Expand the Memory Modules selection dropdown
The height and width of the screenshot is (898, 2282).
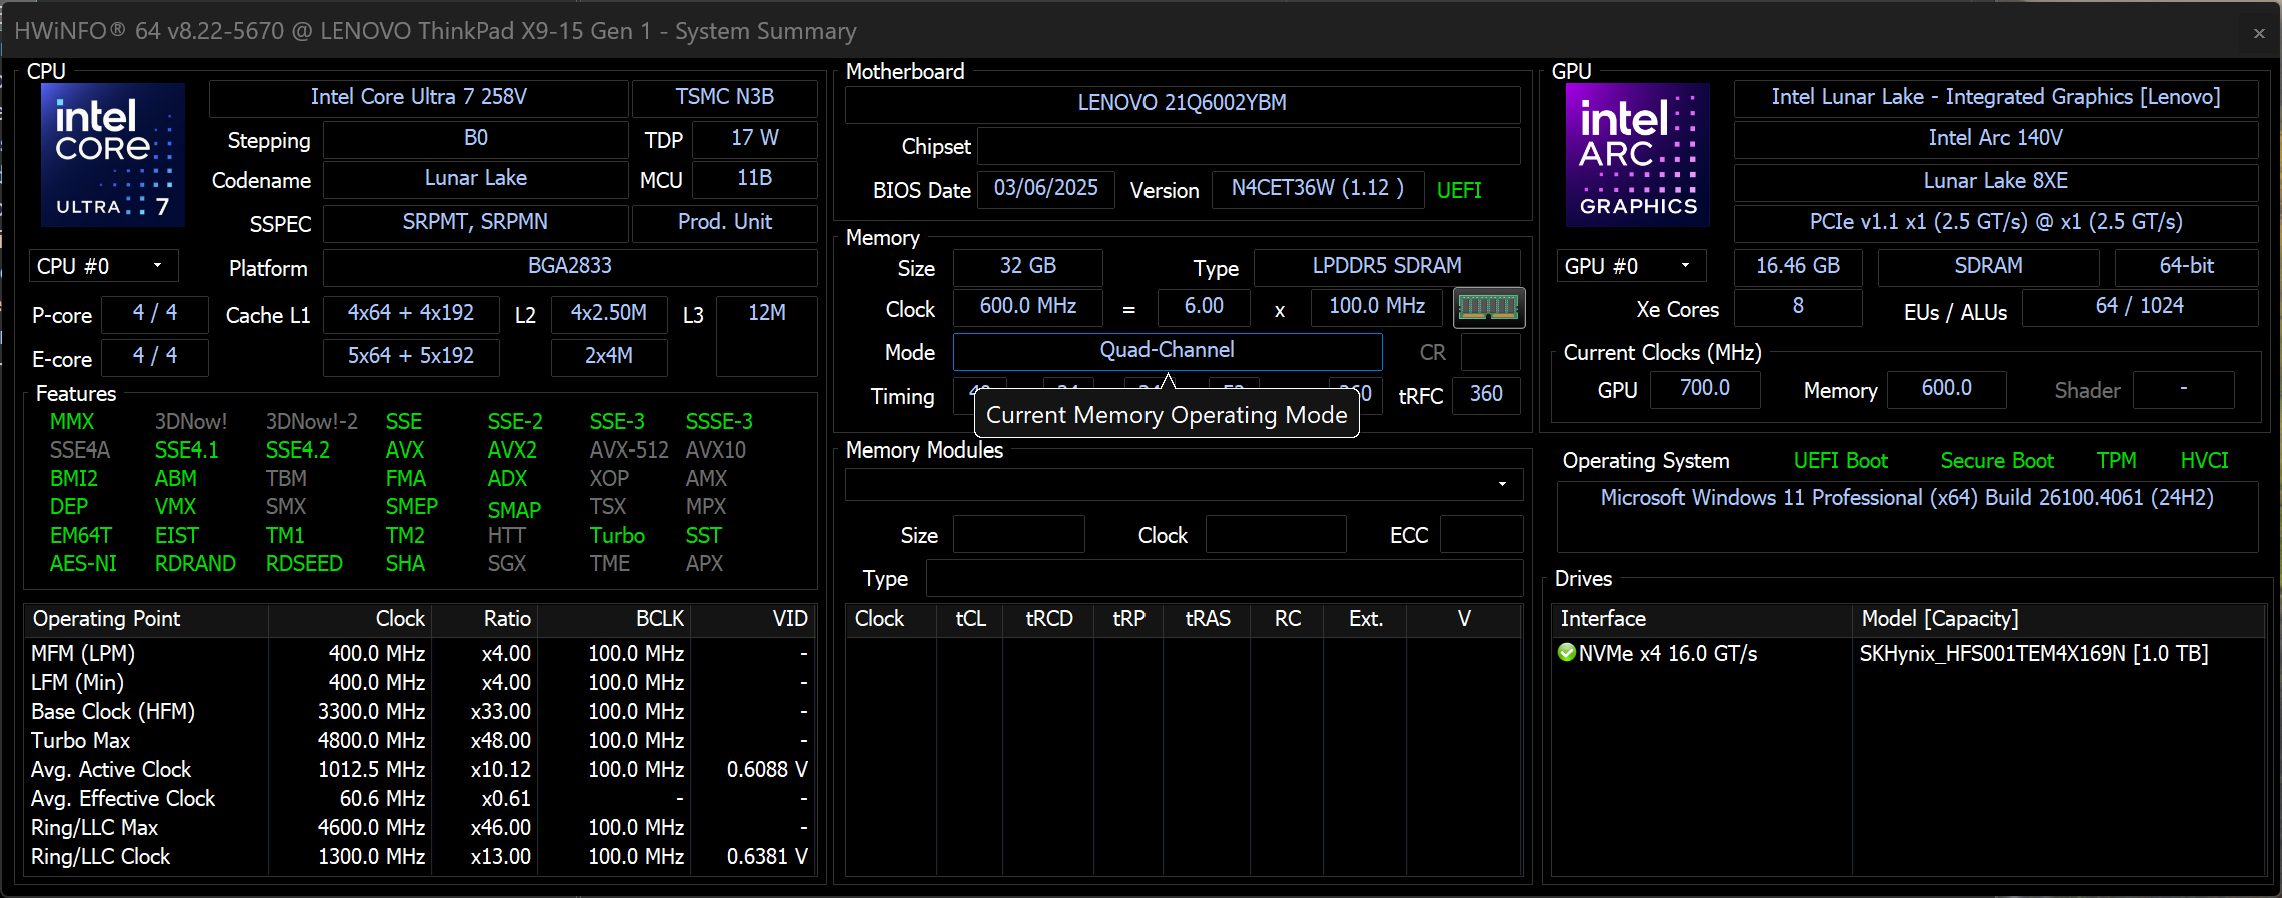tap(1184, 484)
